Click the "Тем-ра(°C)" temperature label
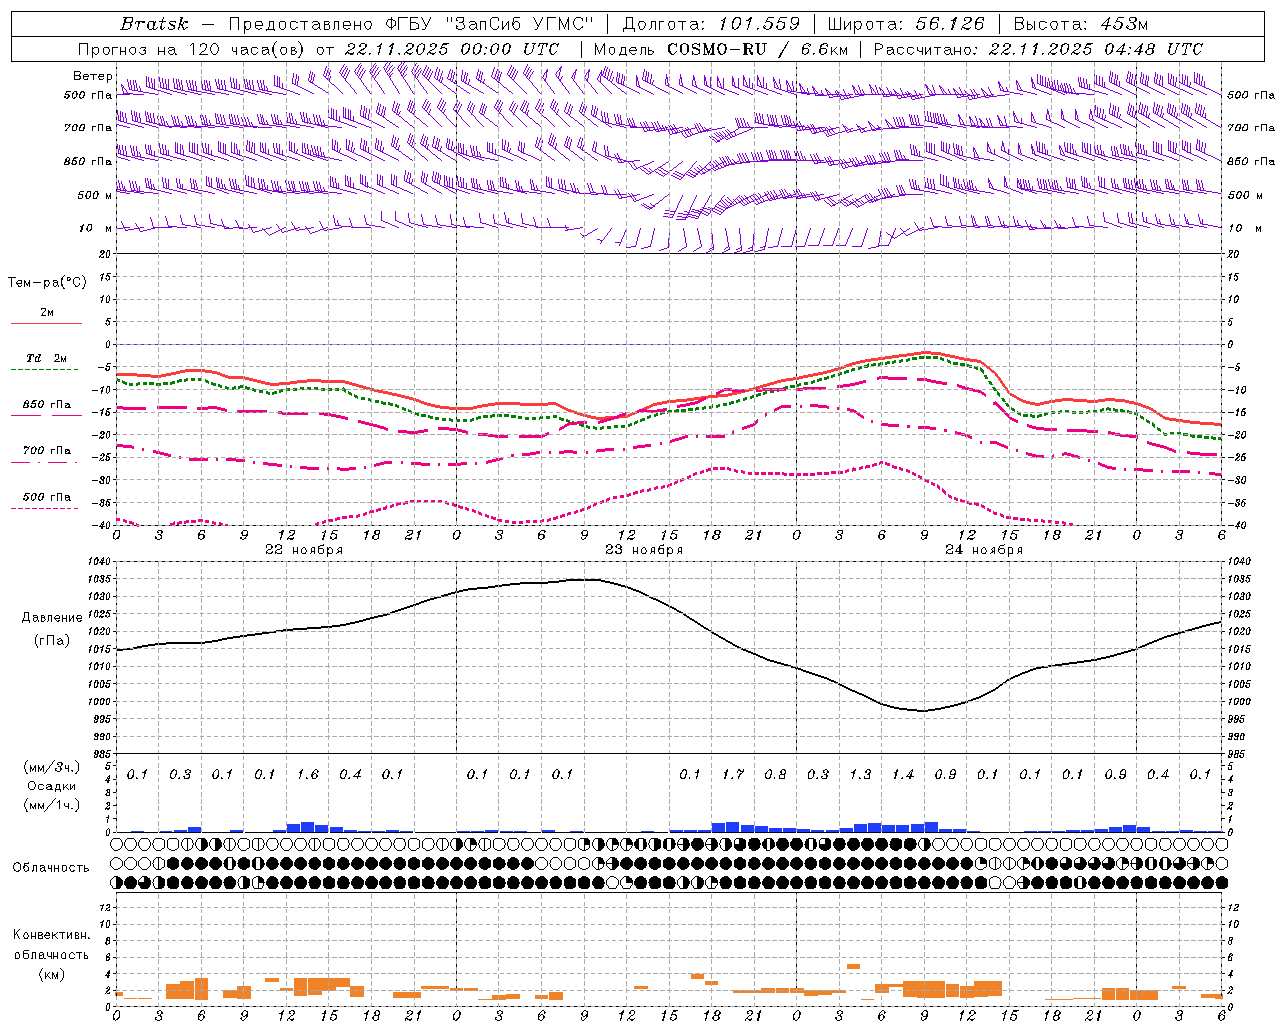1280x1024 pixels. (x=47, y=283)
